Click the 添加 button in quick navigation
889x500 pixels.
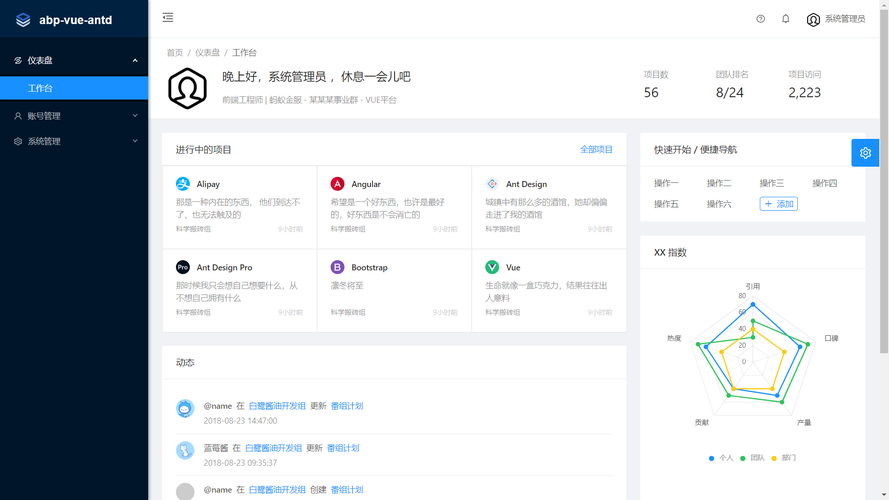click(778, 204)
